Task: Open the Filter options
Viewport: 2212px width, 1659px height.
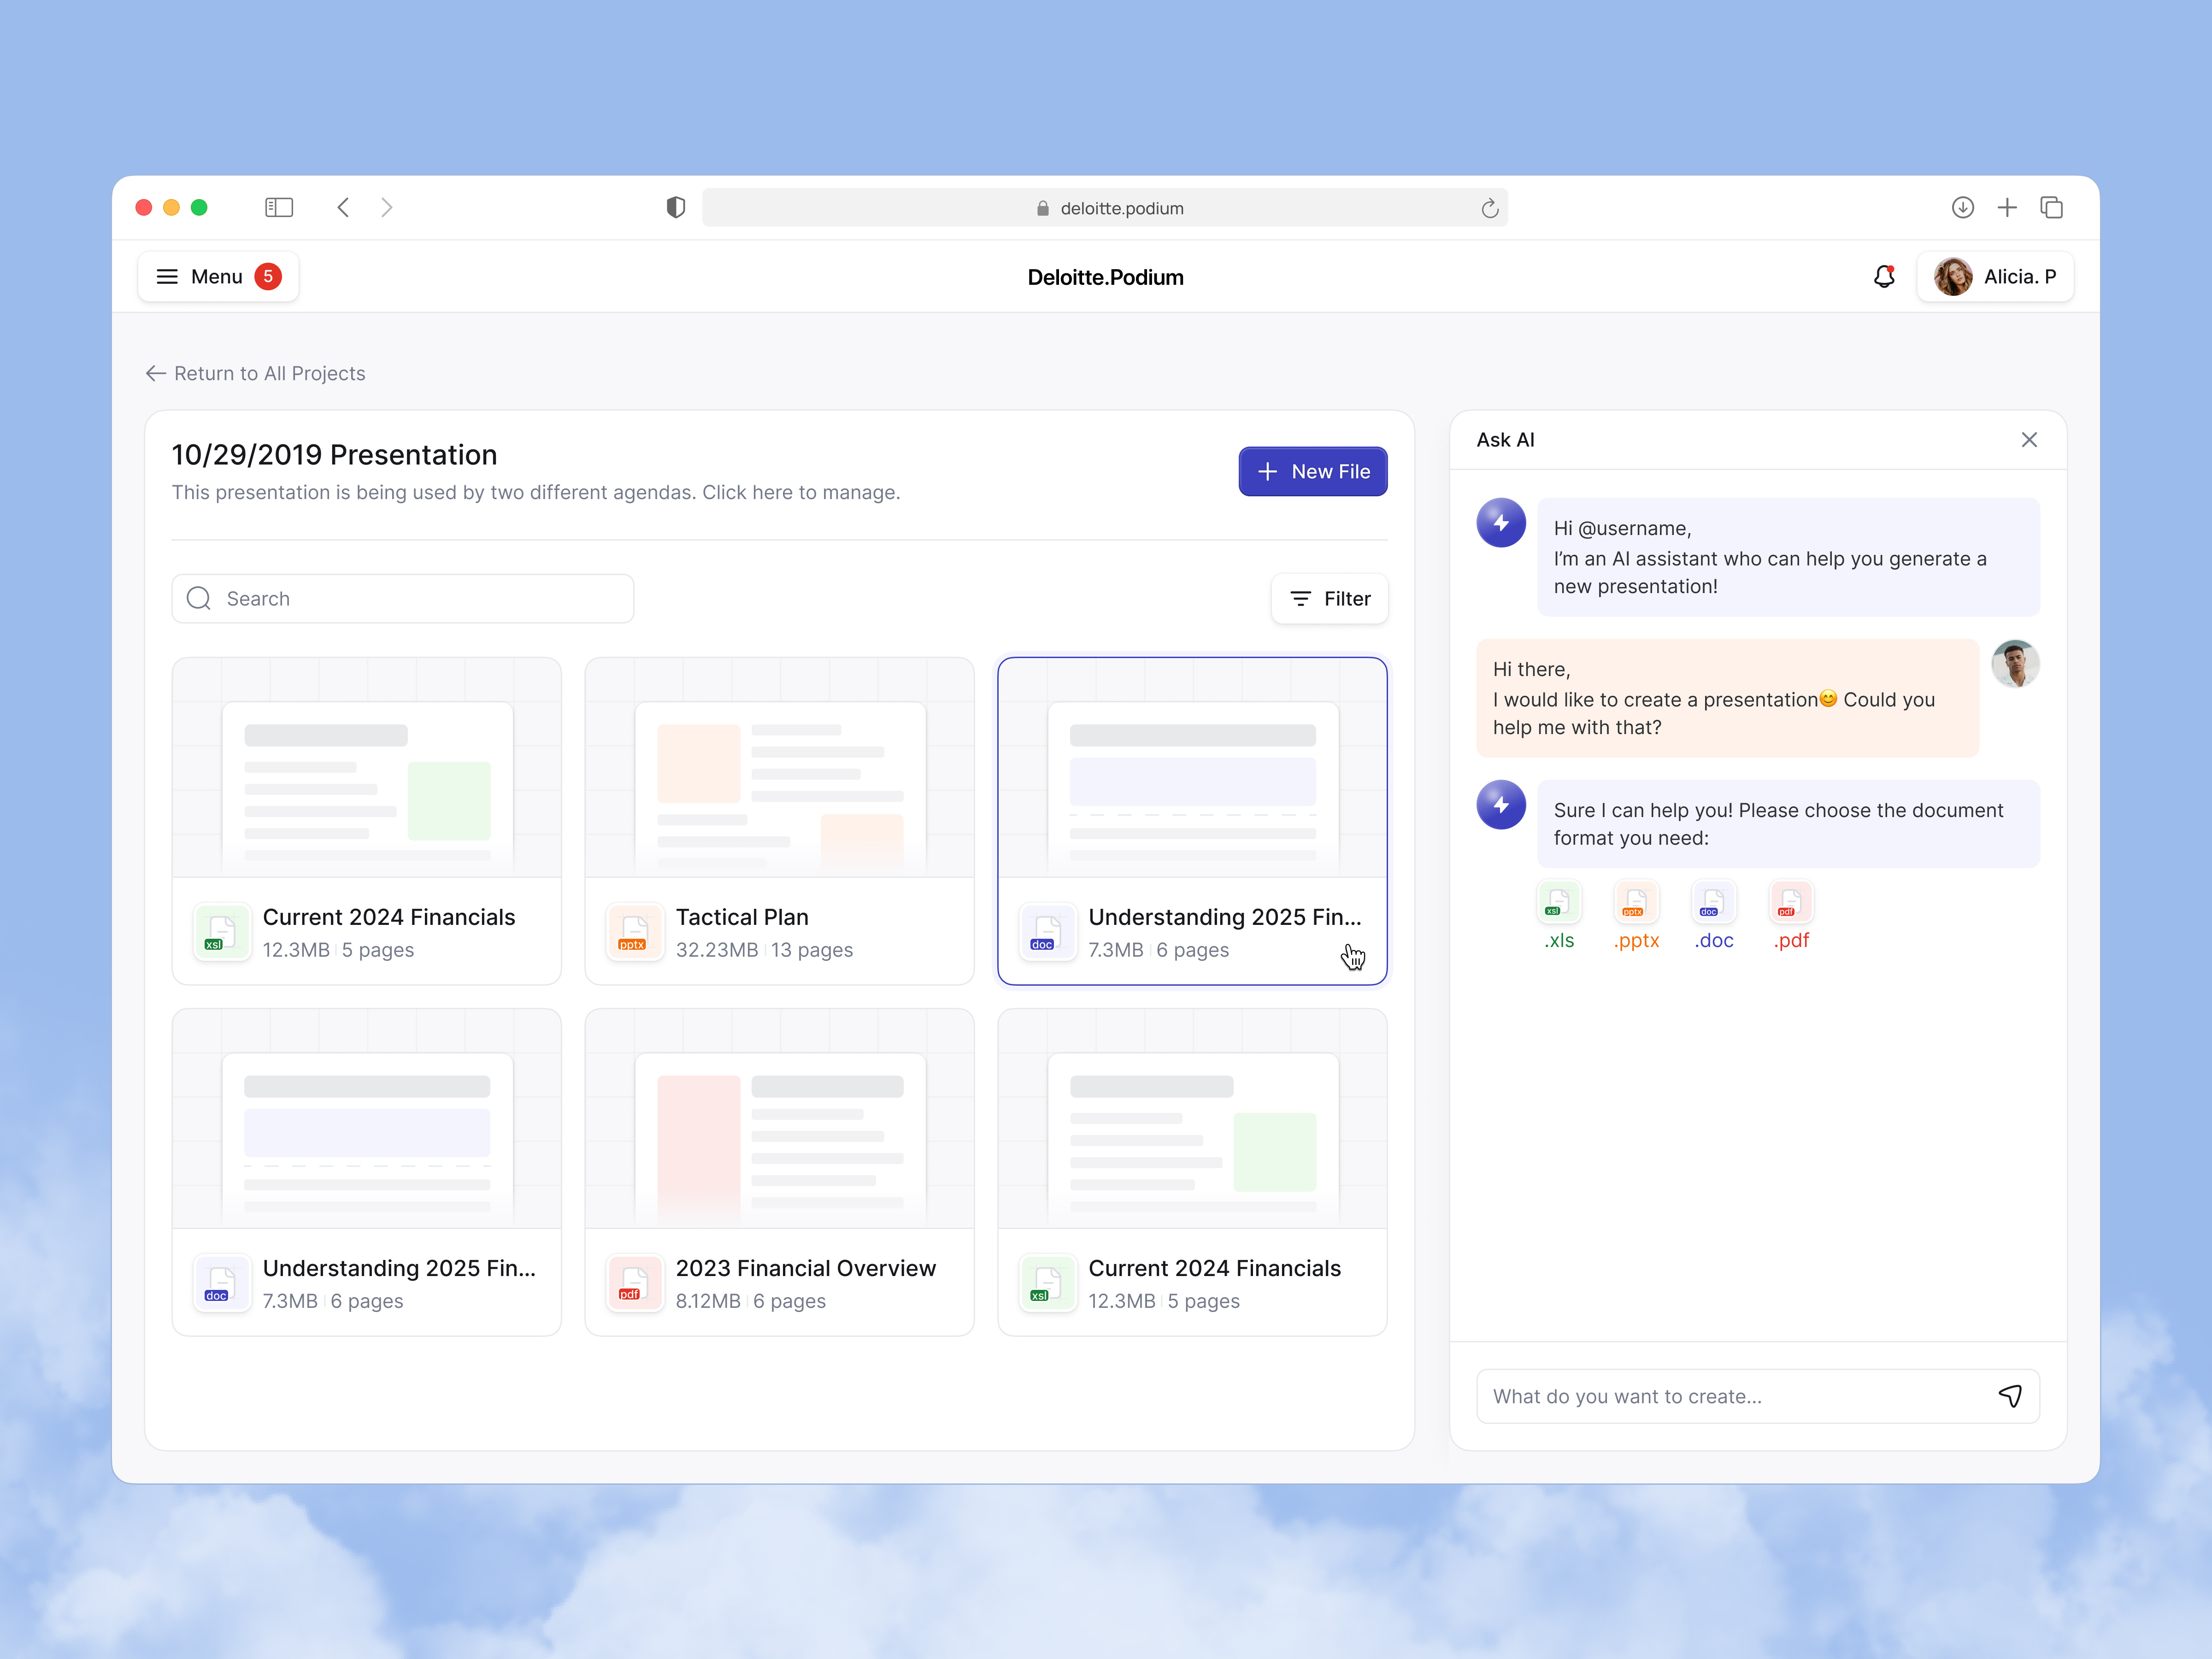Action: pos(1329,599)
